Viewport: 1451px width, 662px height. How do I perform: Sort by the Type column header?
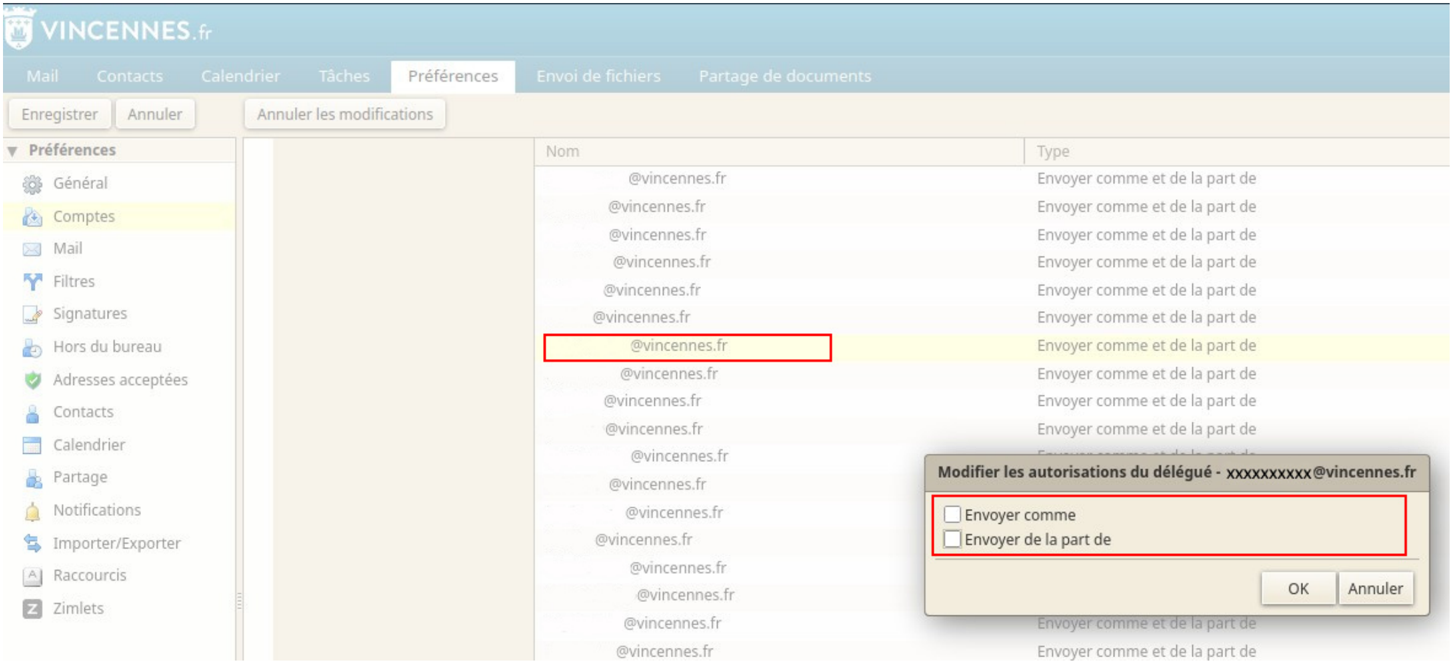click(1237, 152)
